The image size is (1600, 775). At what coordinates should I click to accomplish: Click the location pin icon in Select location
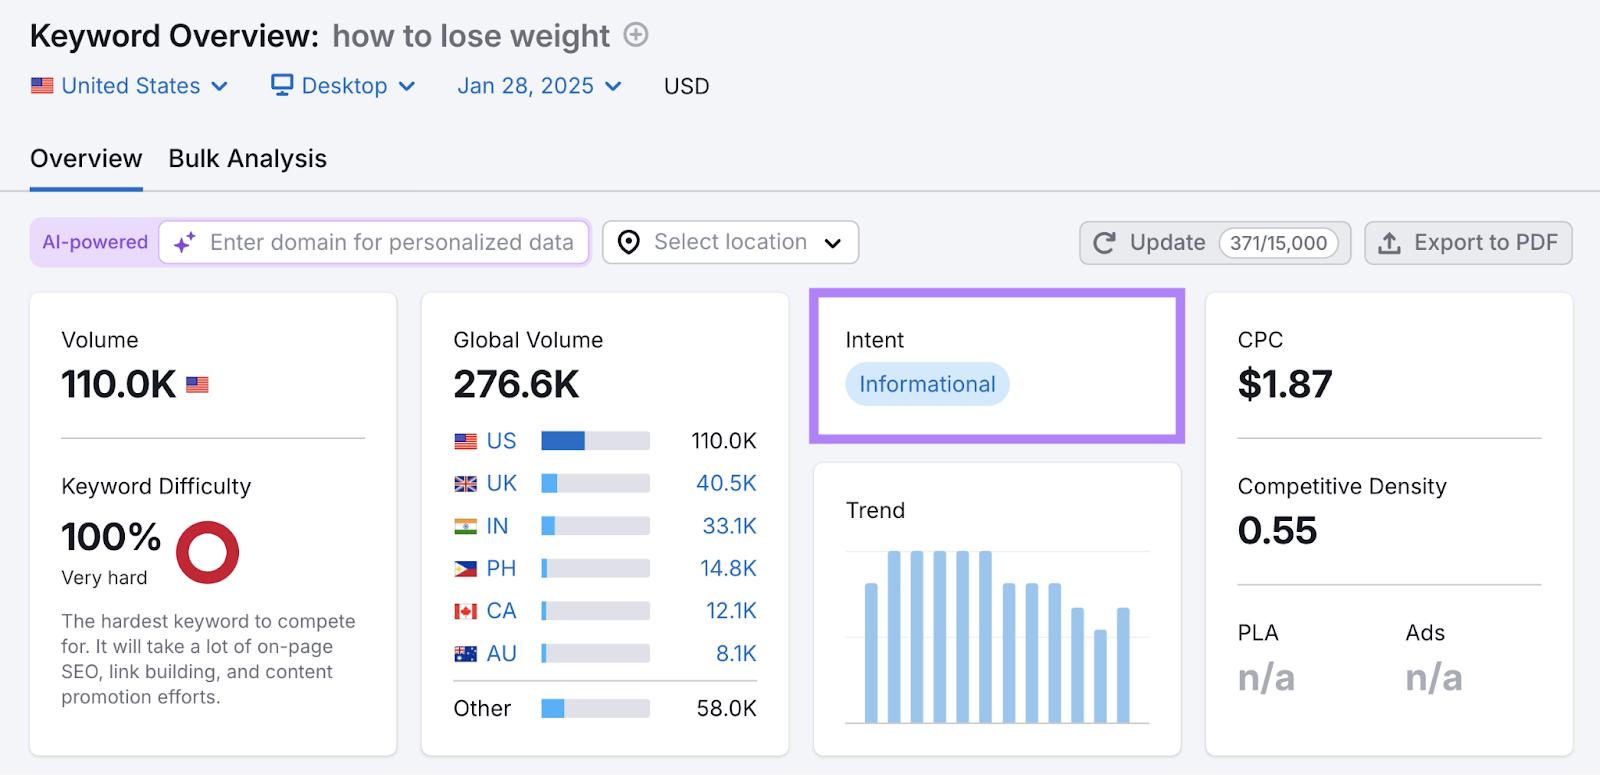pyautogui.click(x=628, y=242)
